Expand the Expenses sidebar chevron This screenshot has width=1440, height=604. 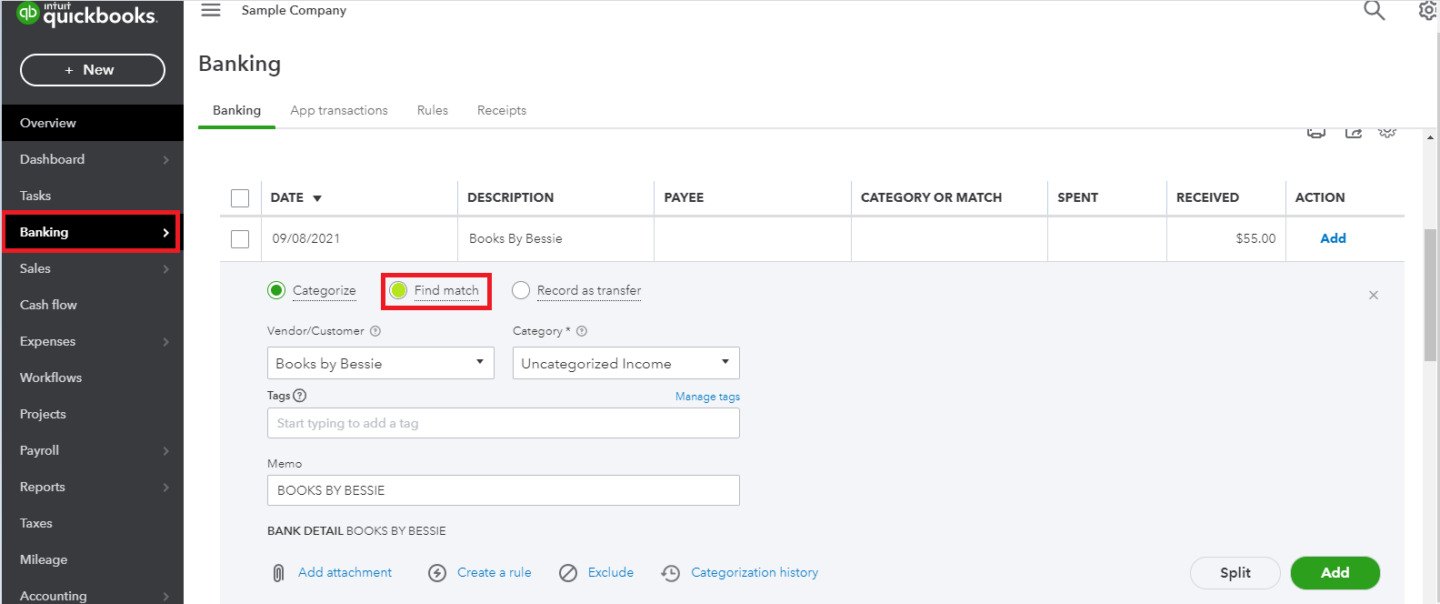[166, 342]
